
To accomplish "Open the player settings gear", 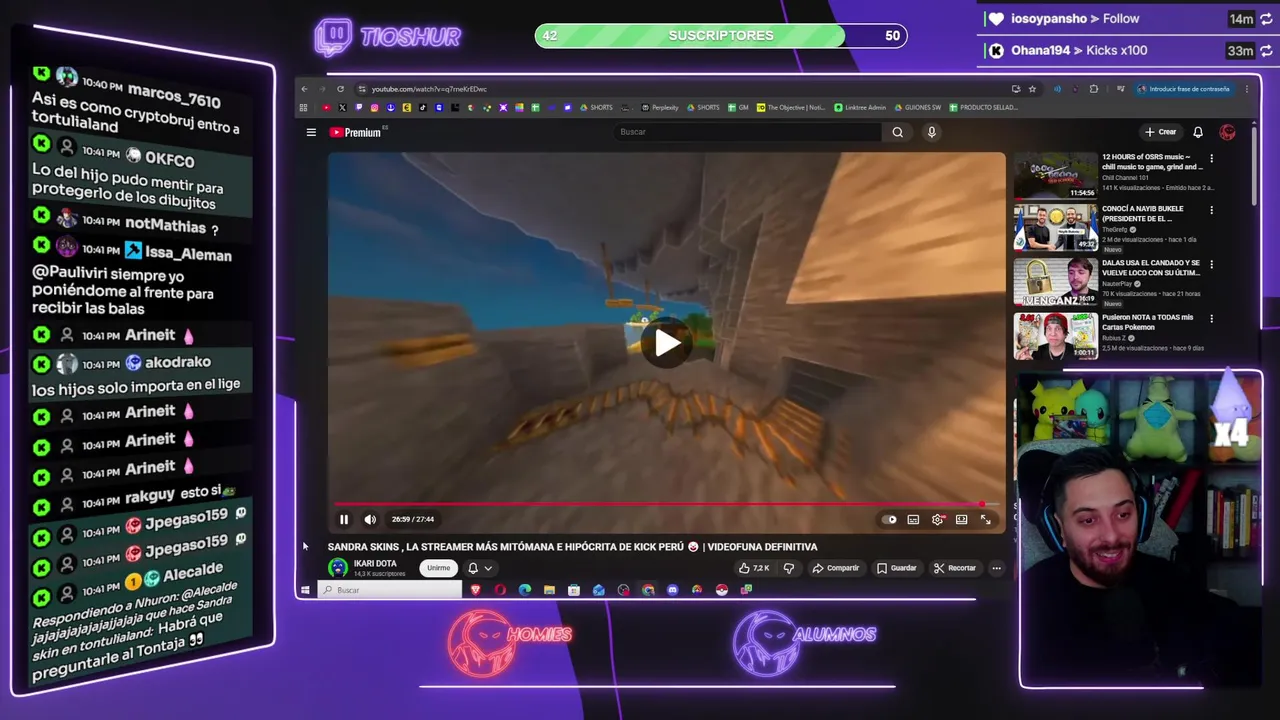I will pos(937,519).
